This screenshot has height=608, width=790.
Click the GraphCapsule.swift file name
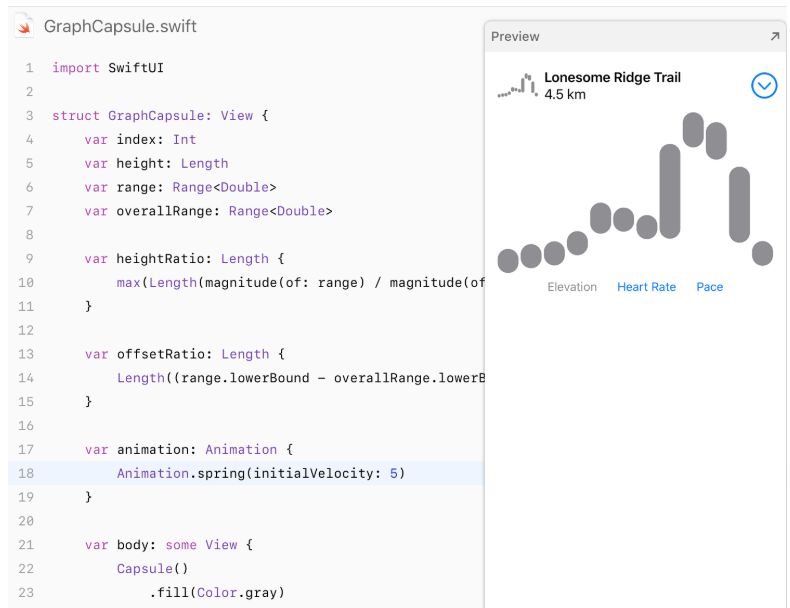(x=120, y=27)
